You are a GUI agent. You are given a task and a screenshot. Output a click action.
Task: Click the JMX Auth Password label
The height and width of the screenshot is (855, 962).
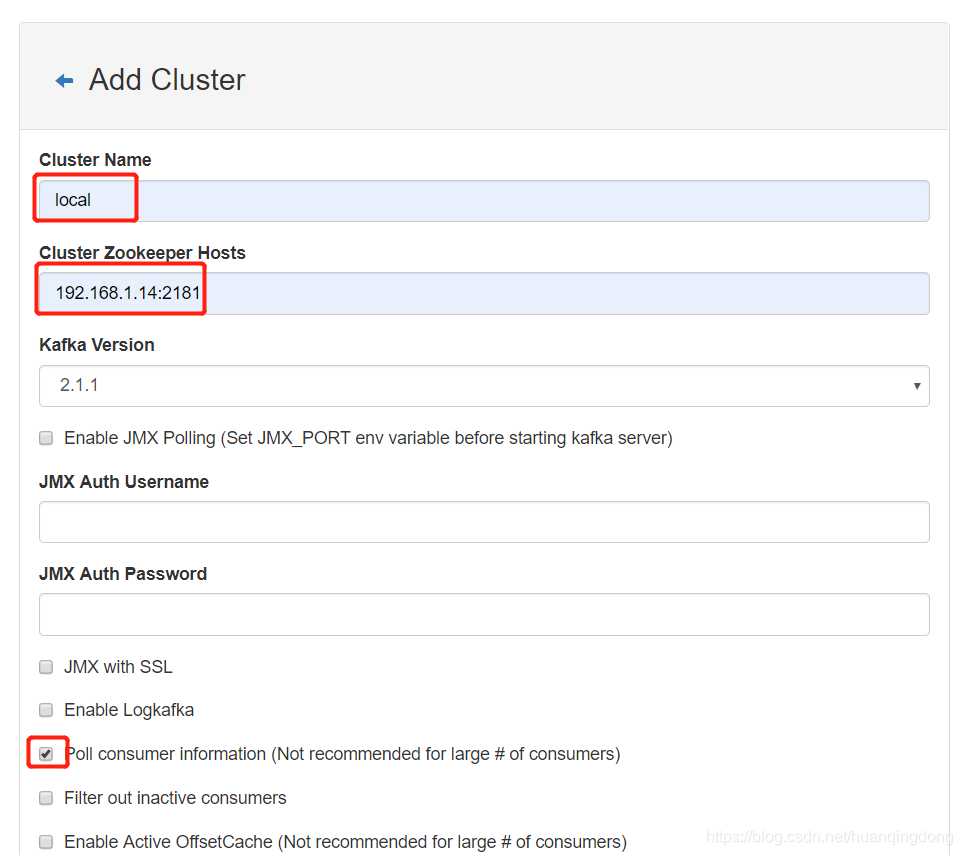[x=123, y=573]
